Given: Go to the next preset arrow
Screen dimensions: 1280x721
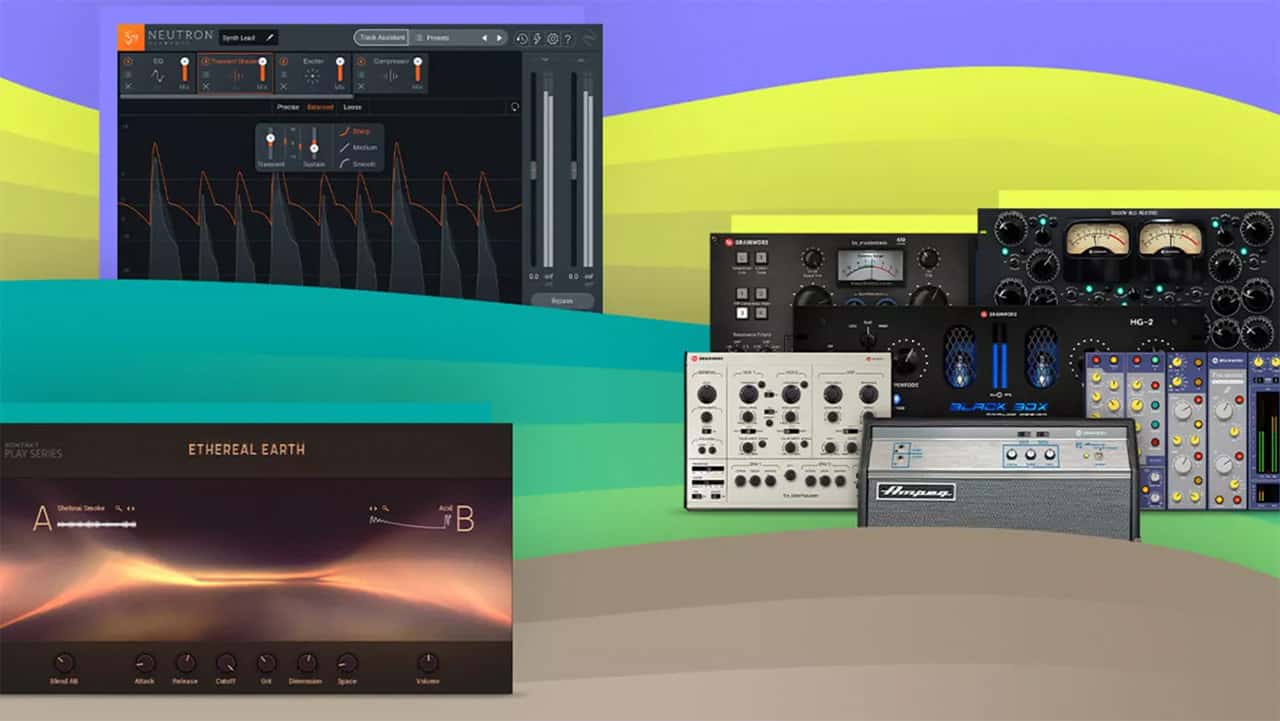Looking at the screenshot, I should (x=500, y=38).
